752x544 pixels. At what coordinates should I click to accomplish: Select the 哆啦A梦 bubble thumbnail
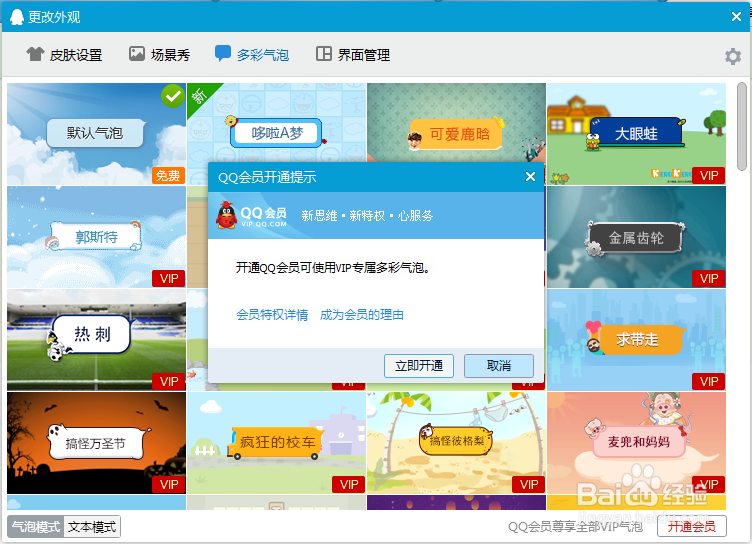(277, 123)
